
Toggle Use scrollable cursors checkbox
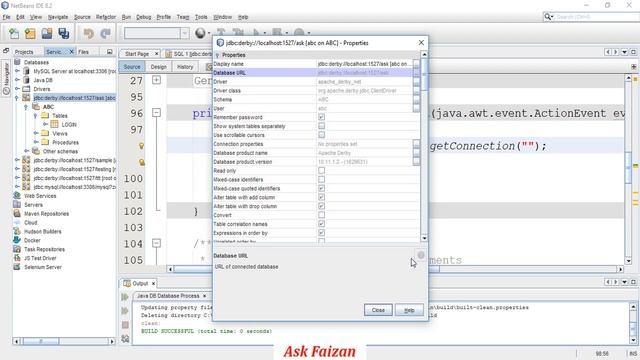point(322,135)
